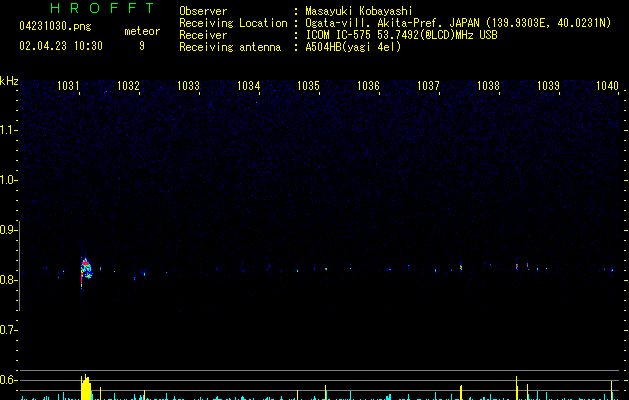Click the 1038 time axis marker
629x400 pixels.
(x=488, y=86)
